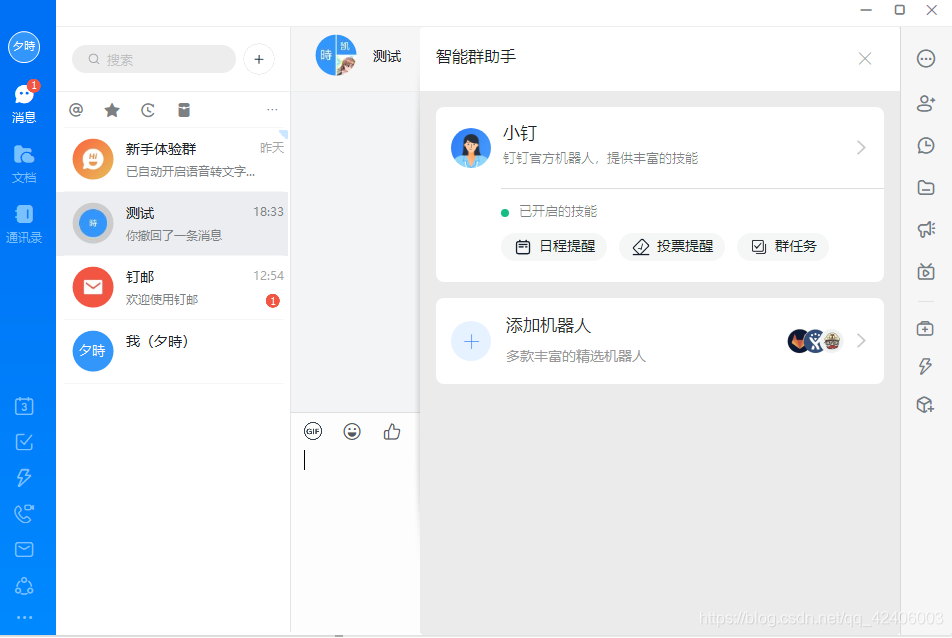The width and height of the screenshot is (952, 638).
Task: Open the emoji picker in the chat input toolbar
Action: click(x=352, y=432)
